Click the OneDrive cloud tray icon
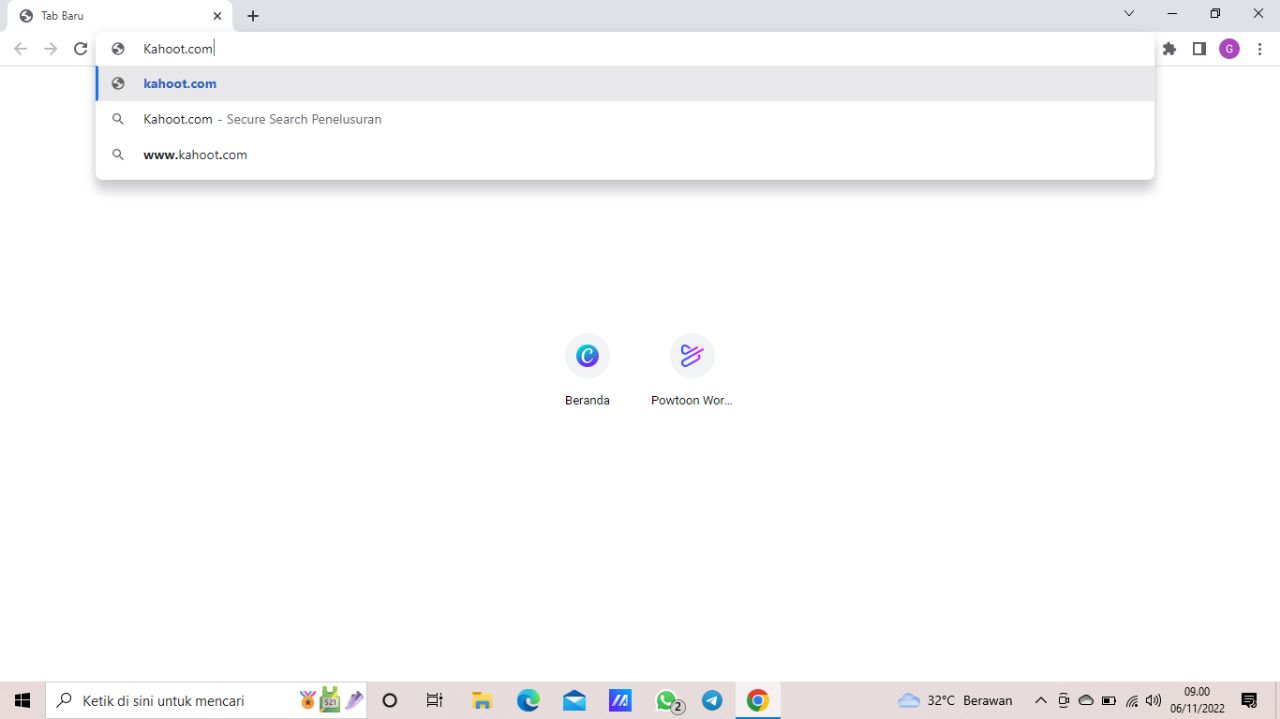 [x=1086, y=701]
